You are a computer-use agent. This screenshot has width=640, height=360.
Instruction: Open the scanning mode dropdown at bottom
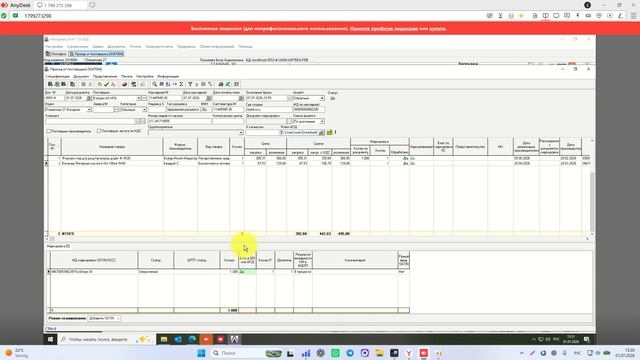point(118,318)
